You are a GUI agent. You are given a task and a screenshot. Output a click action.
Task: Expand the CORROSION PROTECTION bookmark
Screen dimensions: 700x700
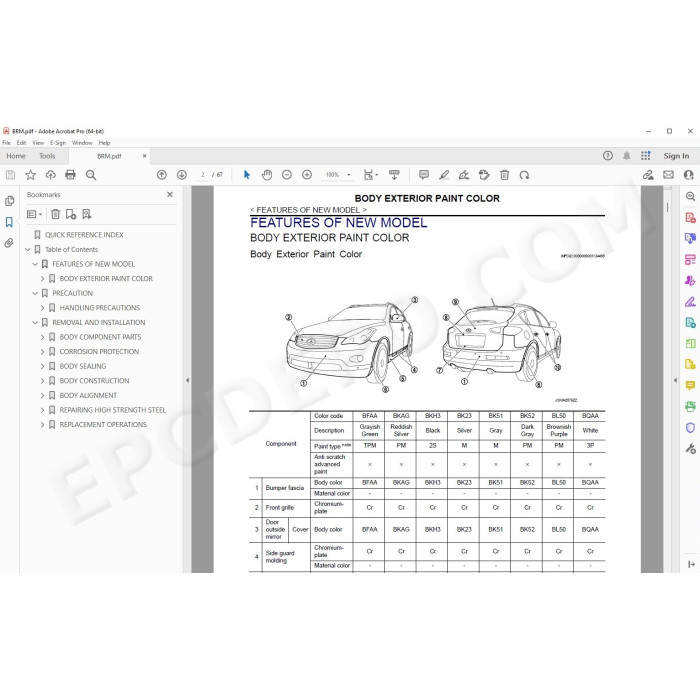point(42,352)
